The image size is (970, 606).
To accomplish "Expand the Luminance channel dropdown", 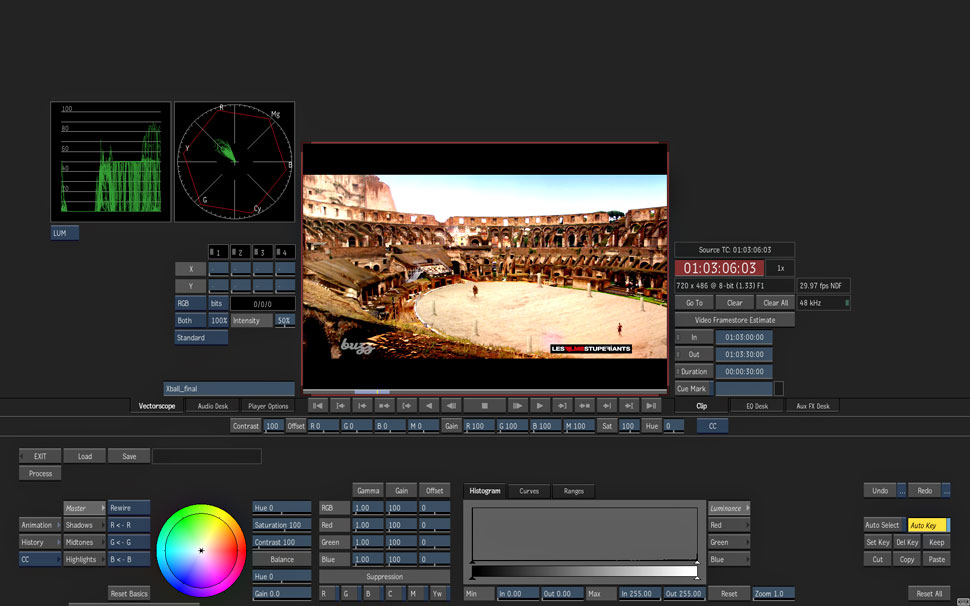I will (729, 508).
